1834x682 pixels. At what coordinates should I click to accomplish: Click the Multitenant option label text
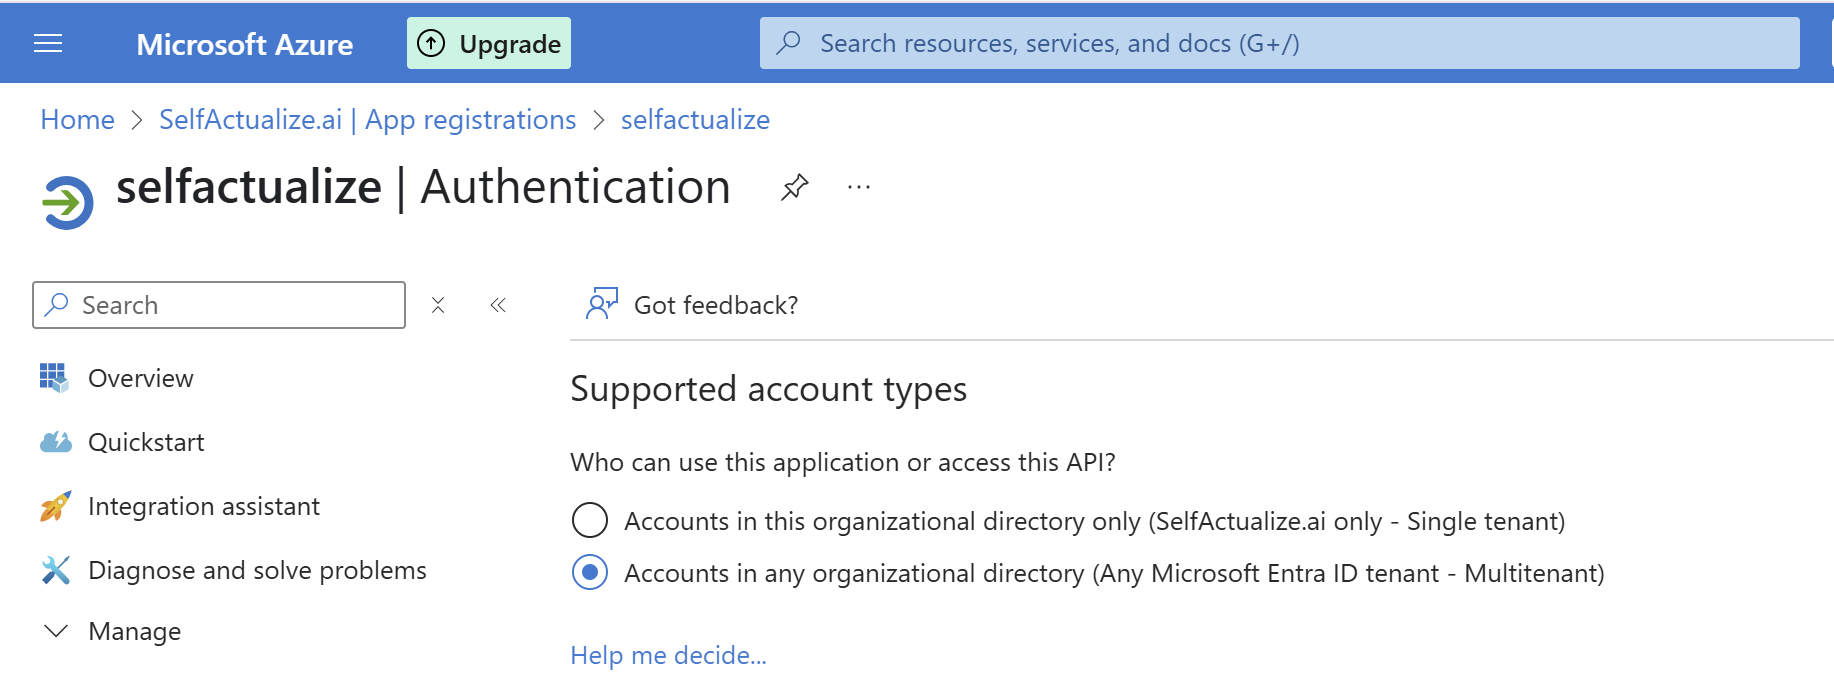tap(1114, 573)
